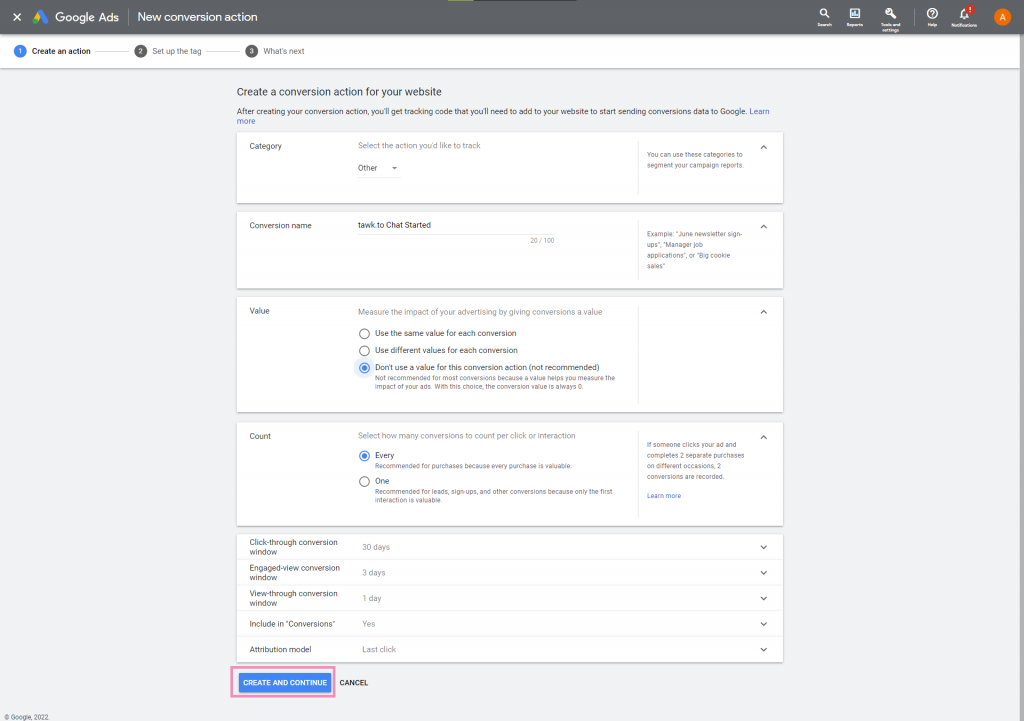Image resolution: width=1024 pixels, height=721 pixels.
Task: Collapse the Conversion name section
Action: click(x=763, y=227)
